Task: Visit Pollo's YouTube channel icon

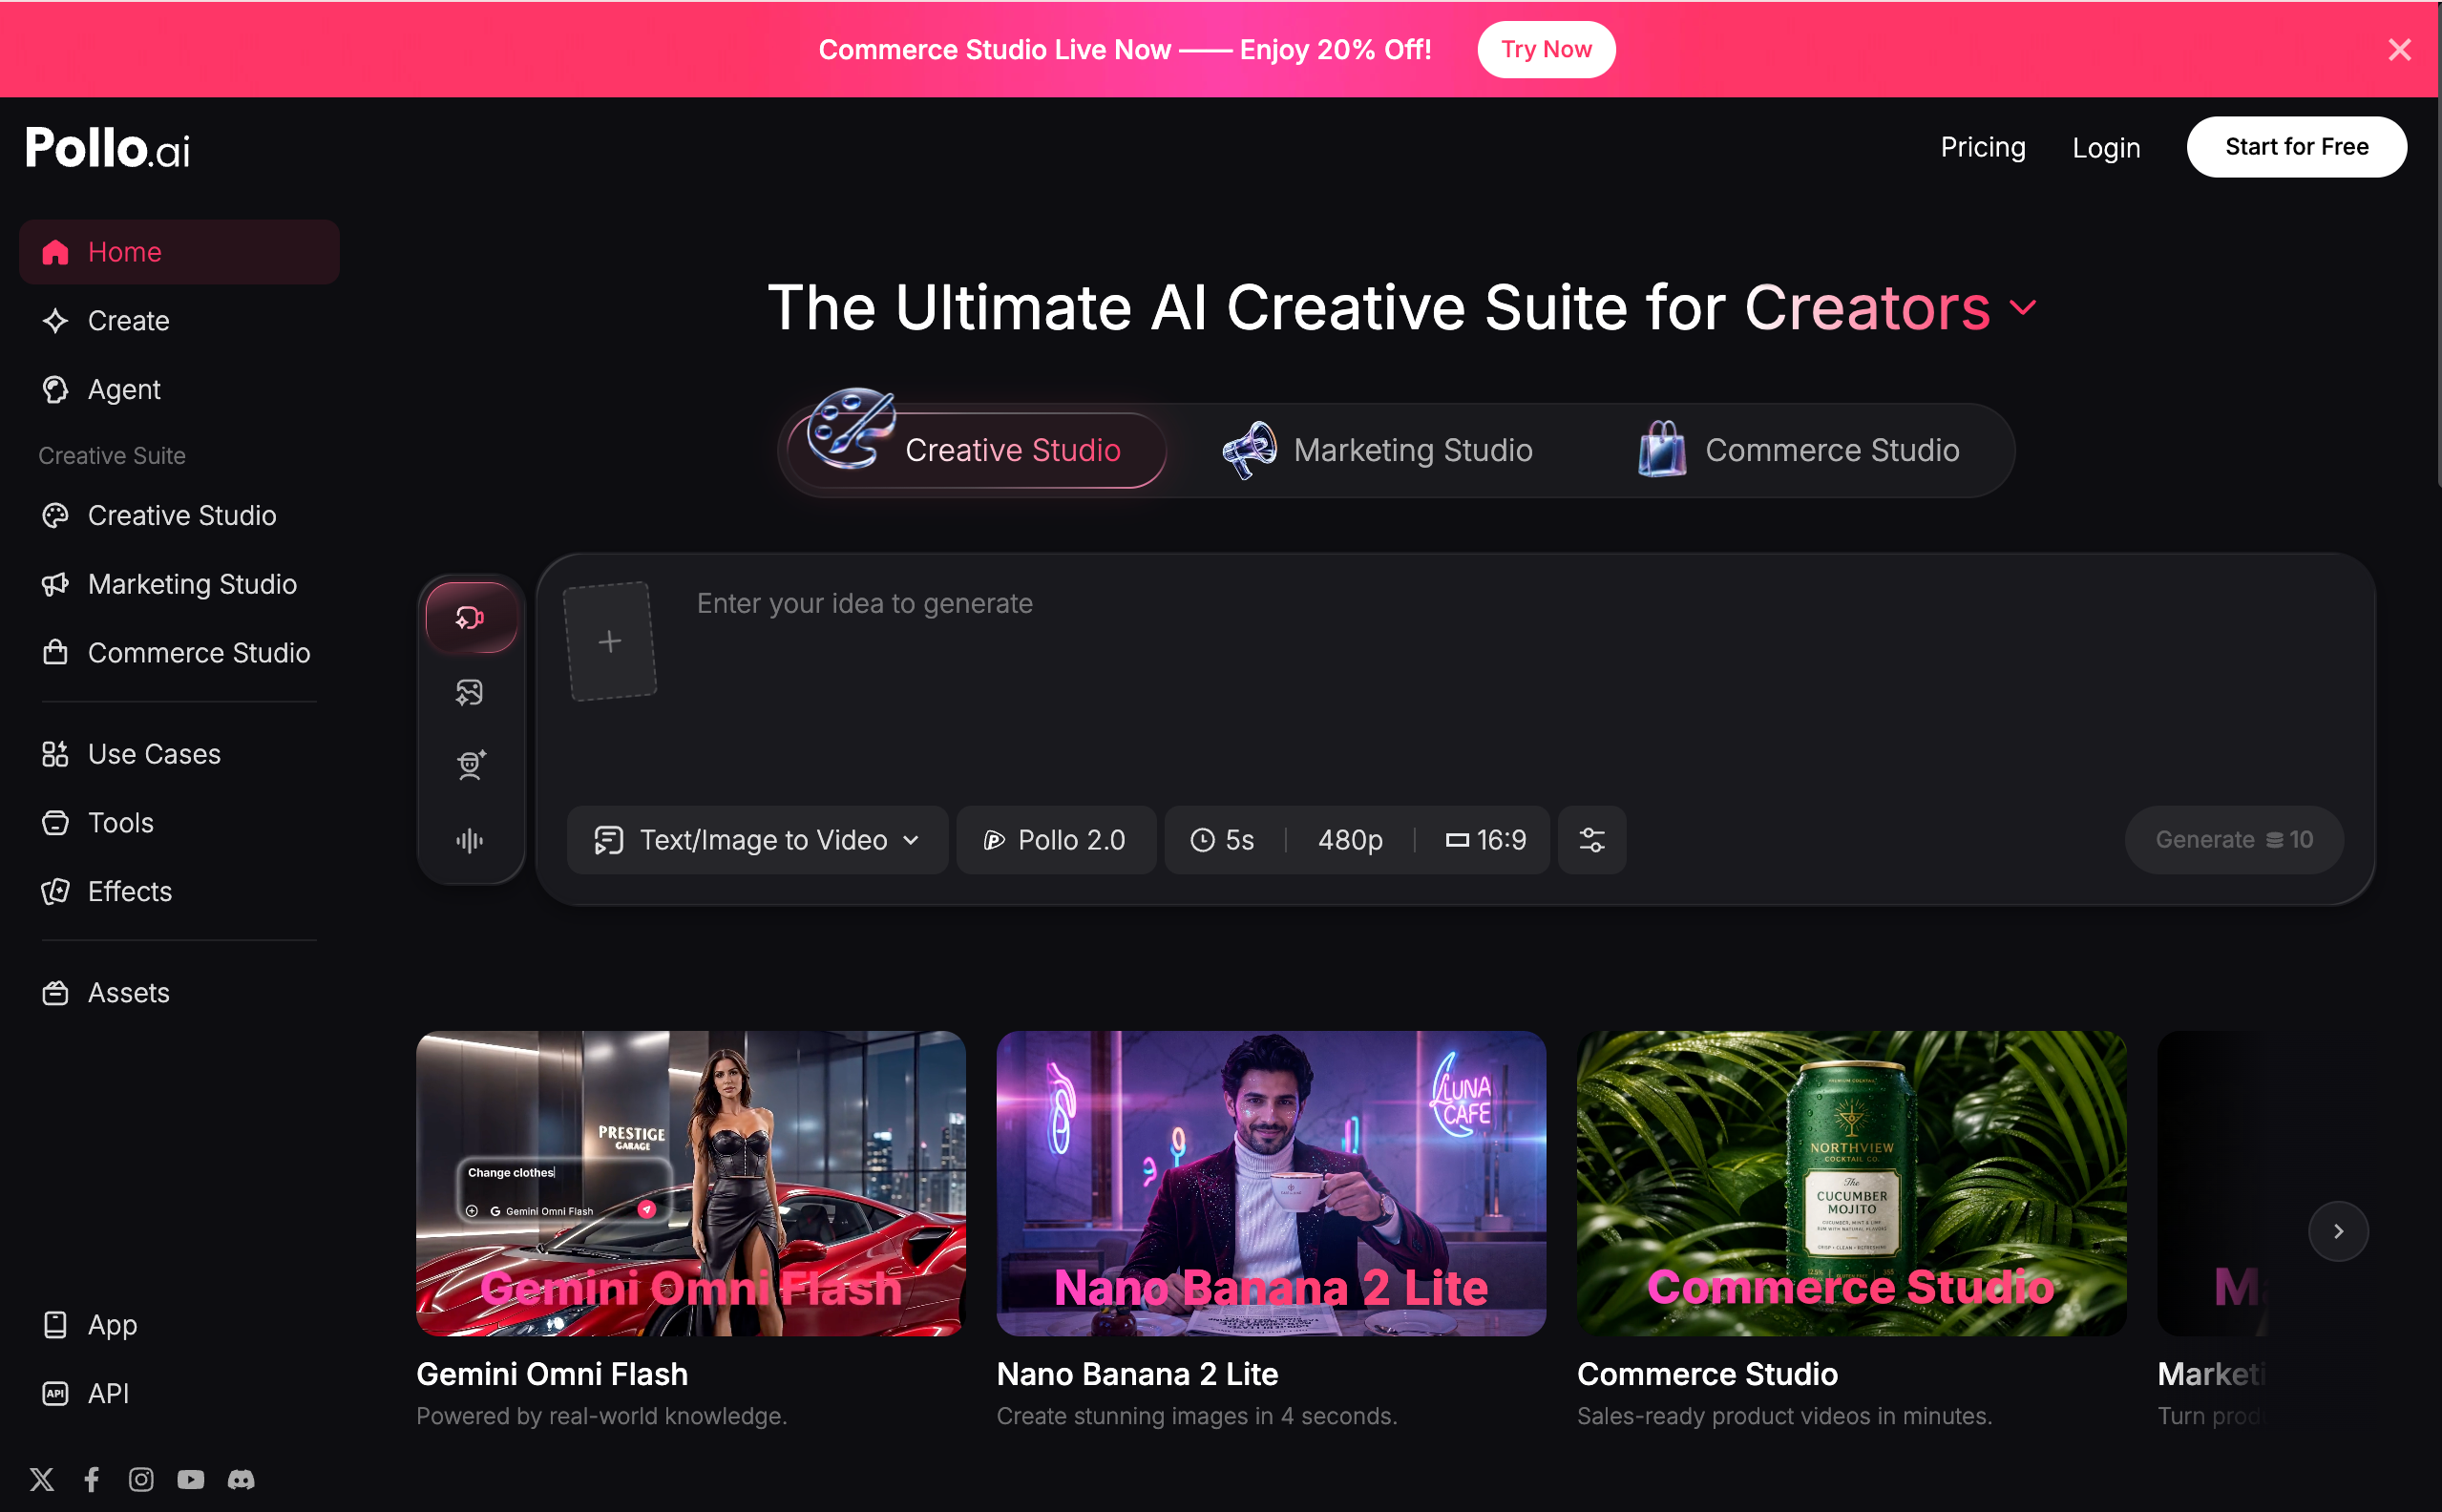Action: [191, 1479]
